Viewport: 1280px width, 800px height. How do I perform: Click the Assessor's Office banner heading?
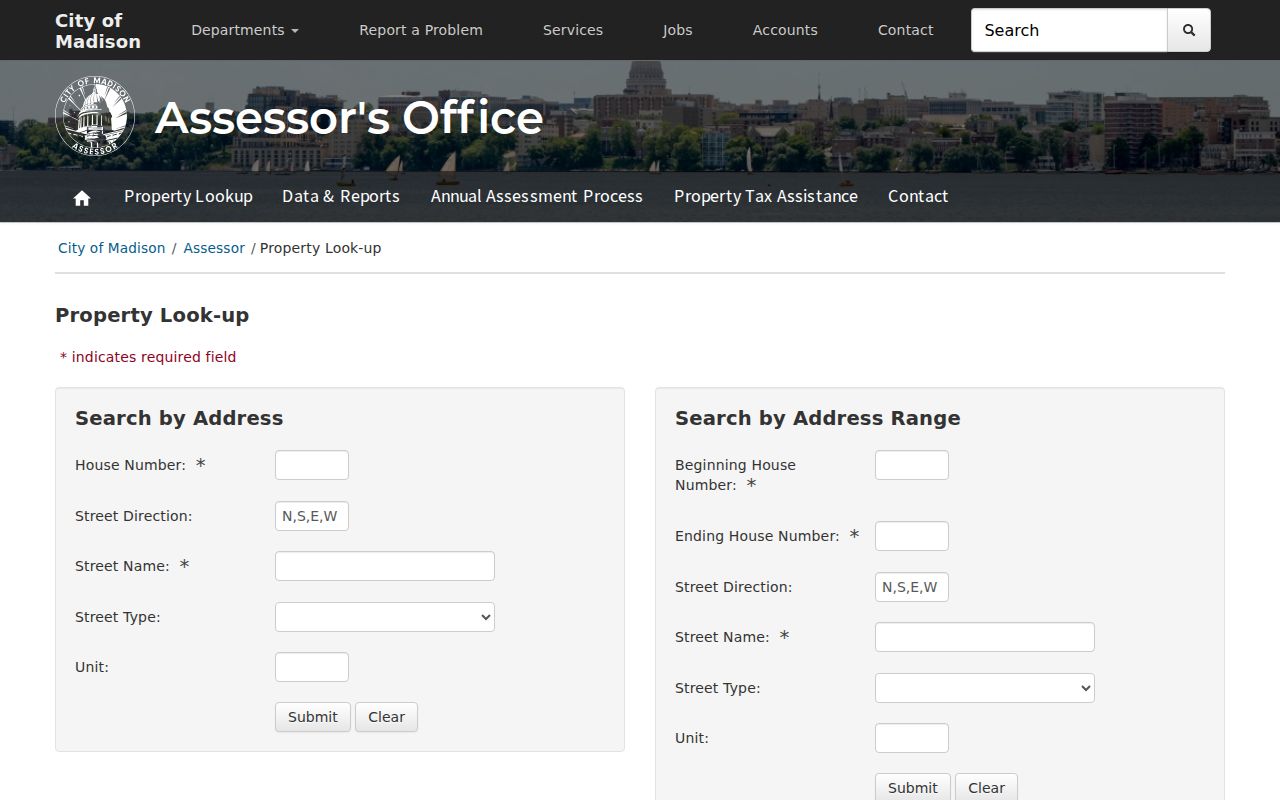pos(349,117)
